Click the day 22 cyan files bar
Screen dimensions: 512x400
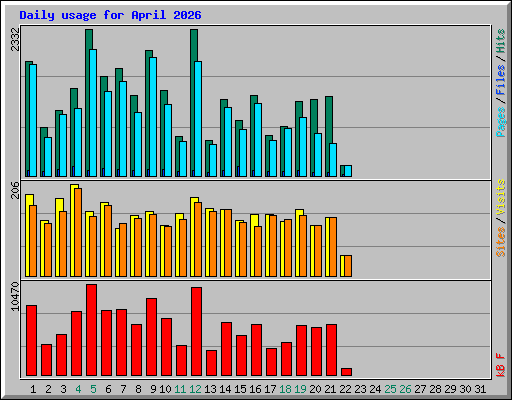point(348,171)
